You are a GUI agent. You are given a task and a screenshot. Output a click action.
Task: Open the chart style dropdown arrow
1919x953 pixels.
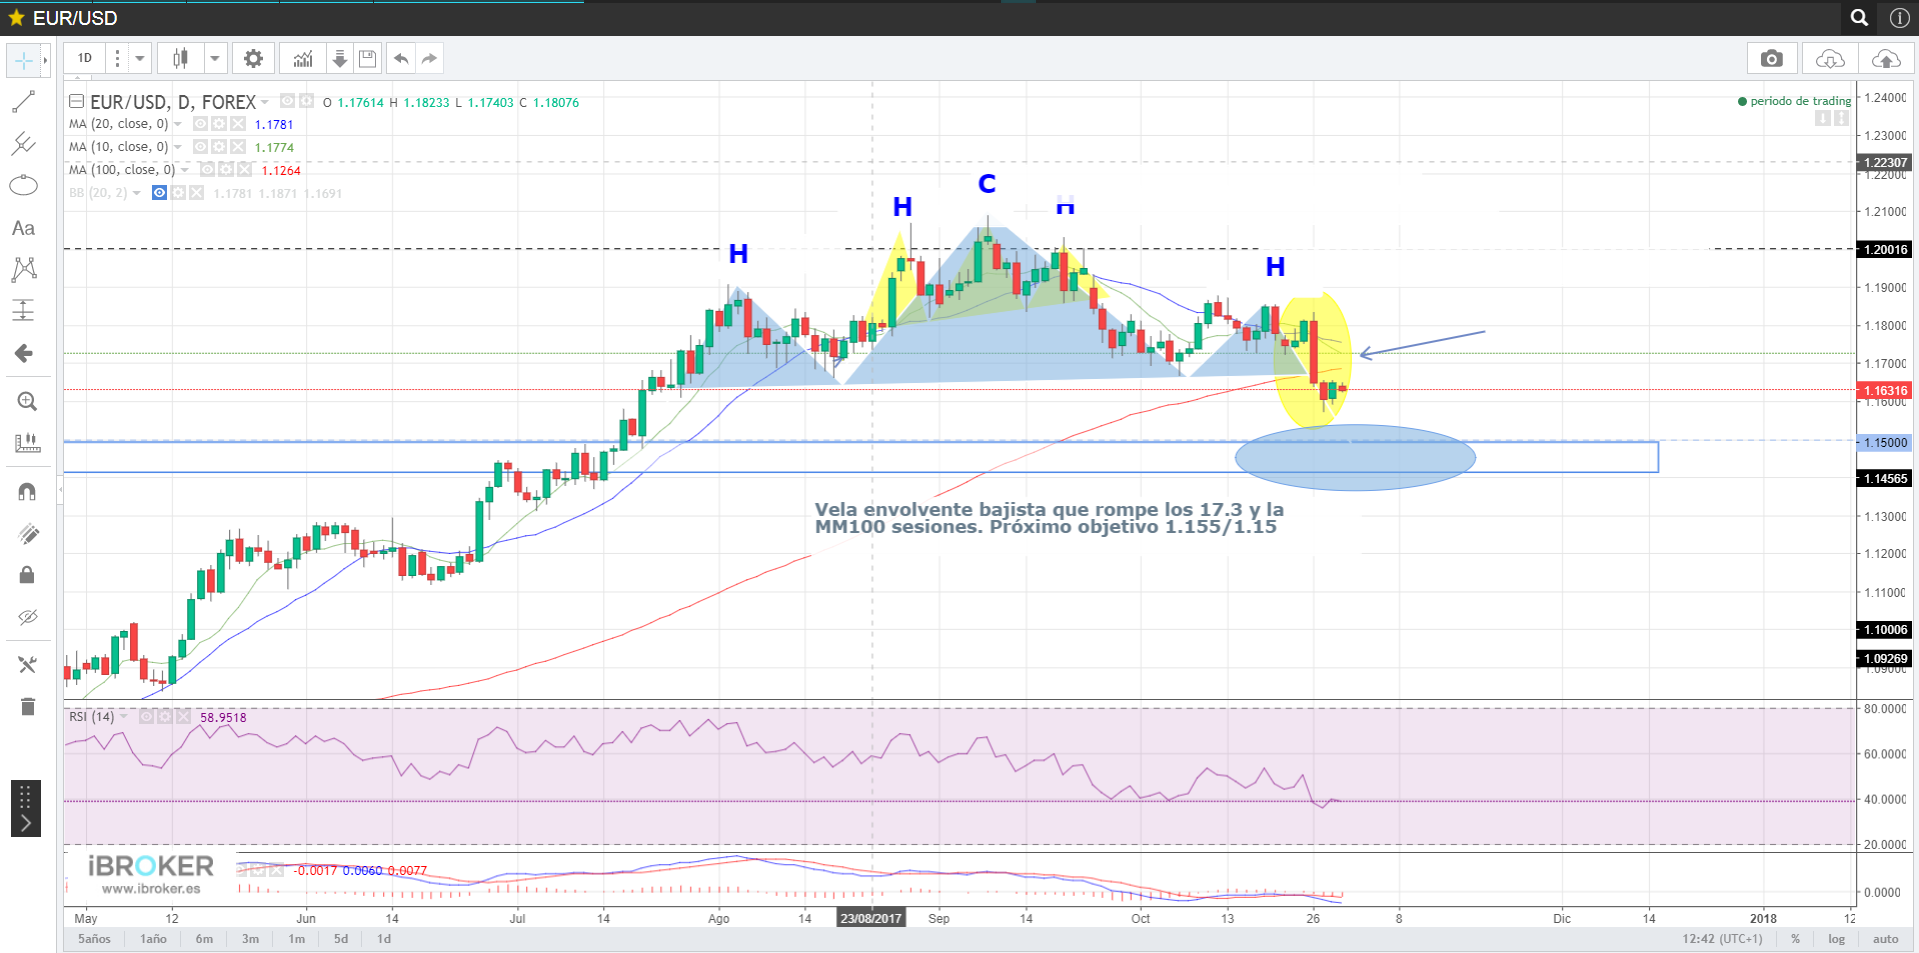tap(215, 58)
